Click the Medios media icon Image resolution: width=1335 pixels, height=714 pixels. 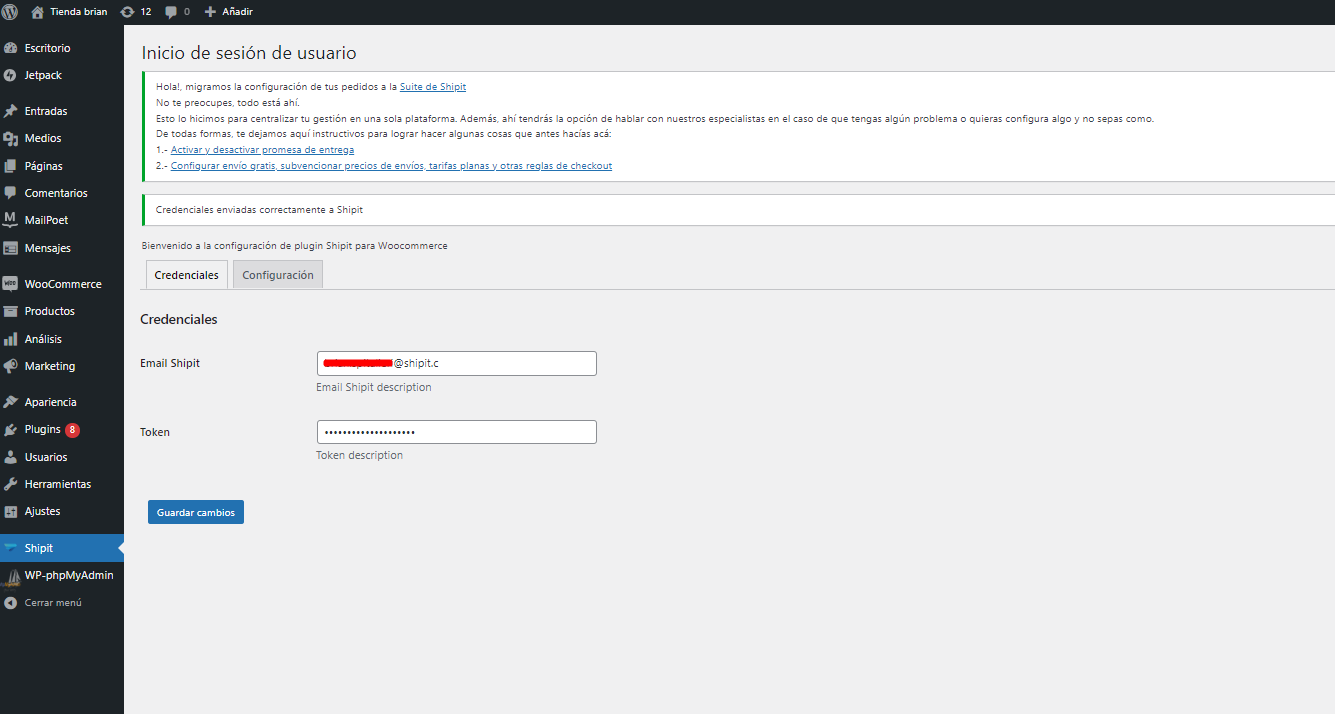point(11,139)
